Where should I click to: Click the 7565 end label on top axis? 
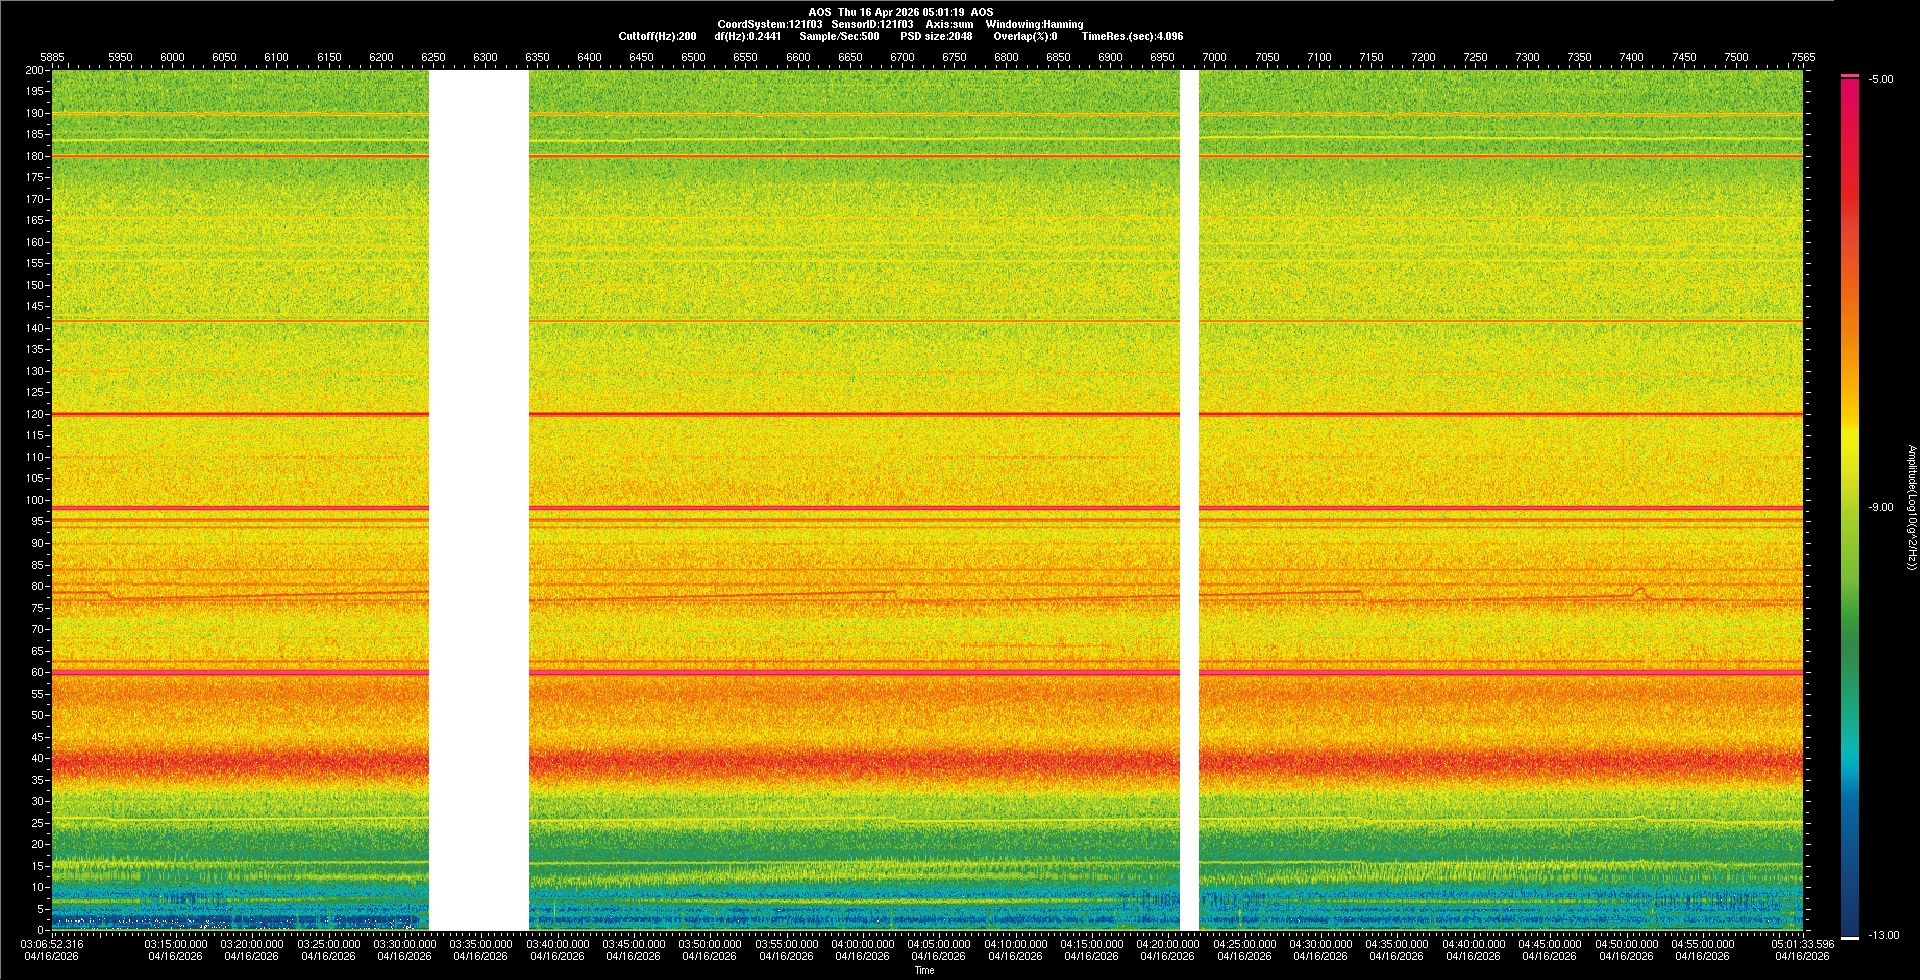tap(1802, 57)
